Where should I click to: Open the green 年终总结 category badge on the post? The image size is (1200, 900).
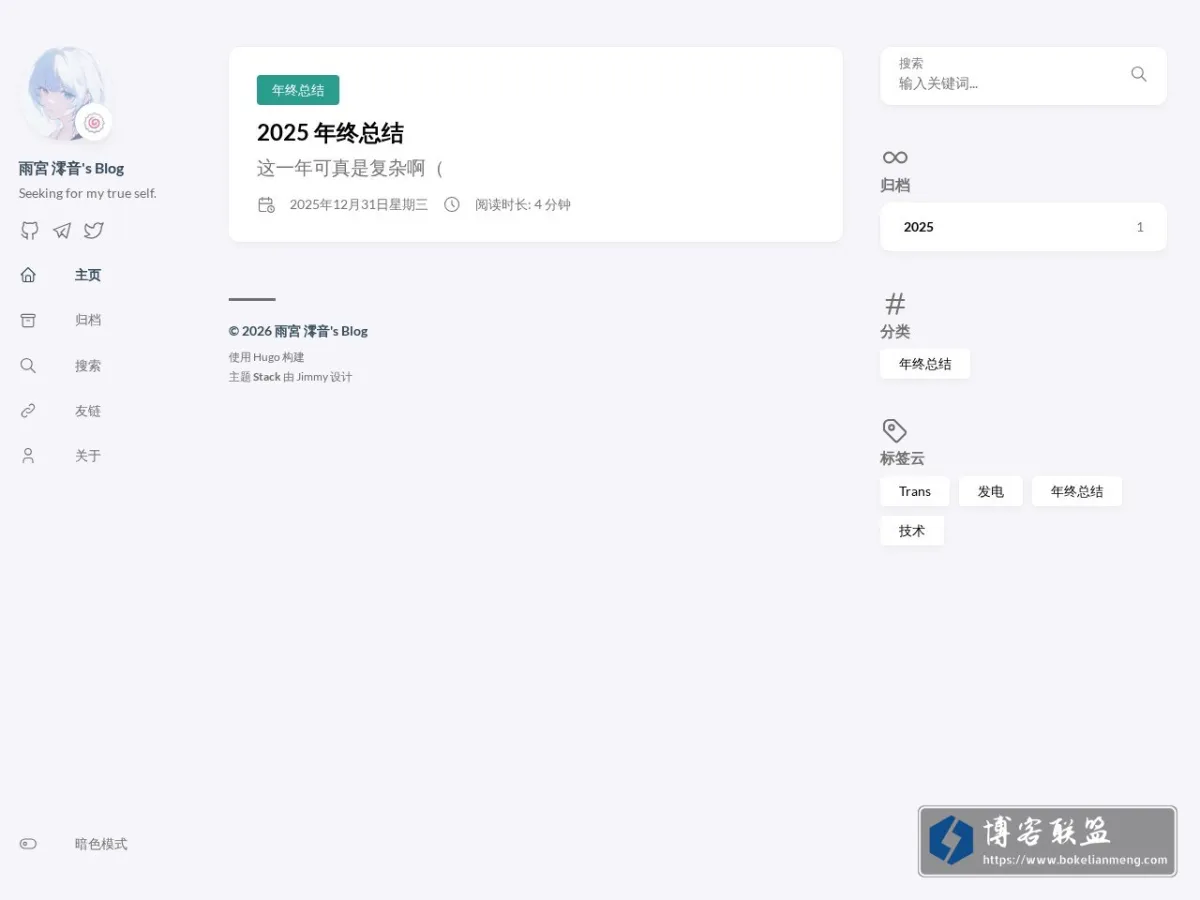pos(298,90)
